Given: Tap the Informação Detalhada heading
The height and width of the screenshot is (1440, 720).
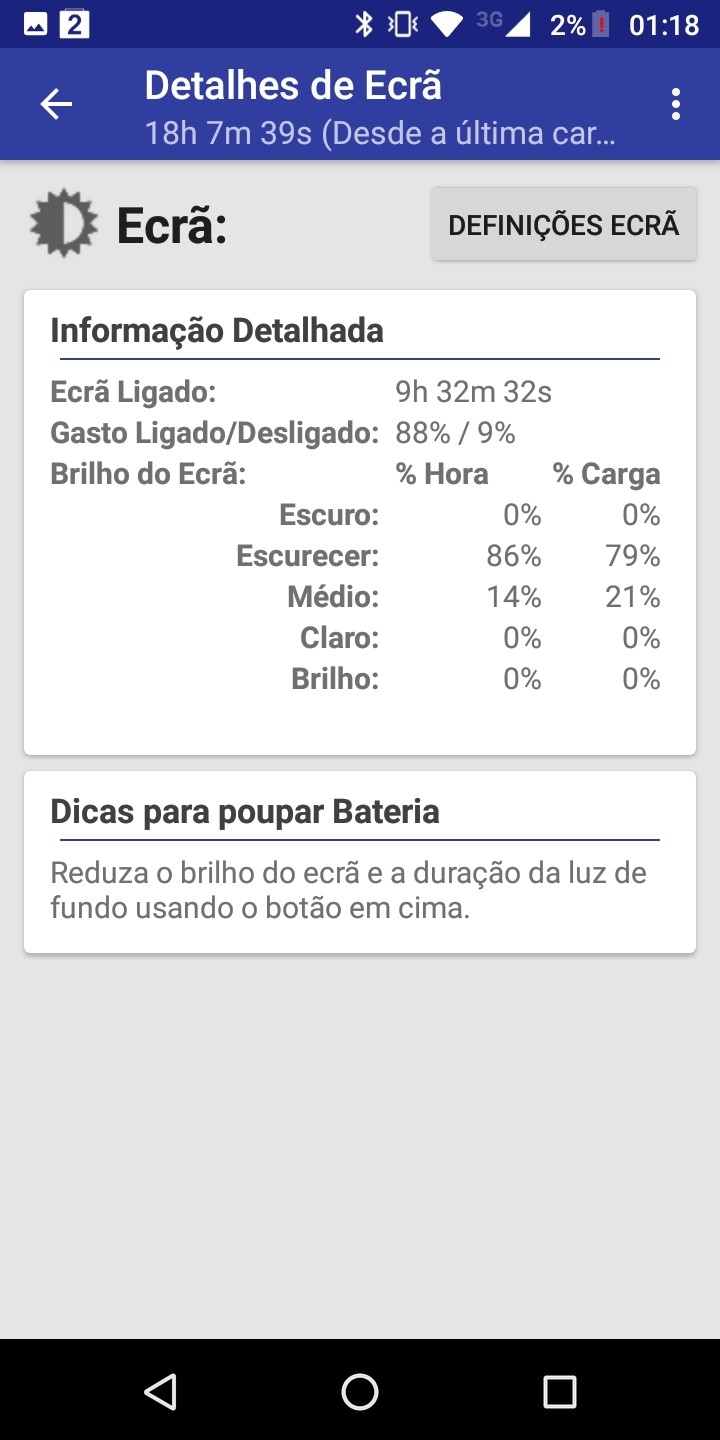Looking at the screenshot, I should [x=217, y=330].
